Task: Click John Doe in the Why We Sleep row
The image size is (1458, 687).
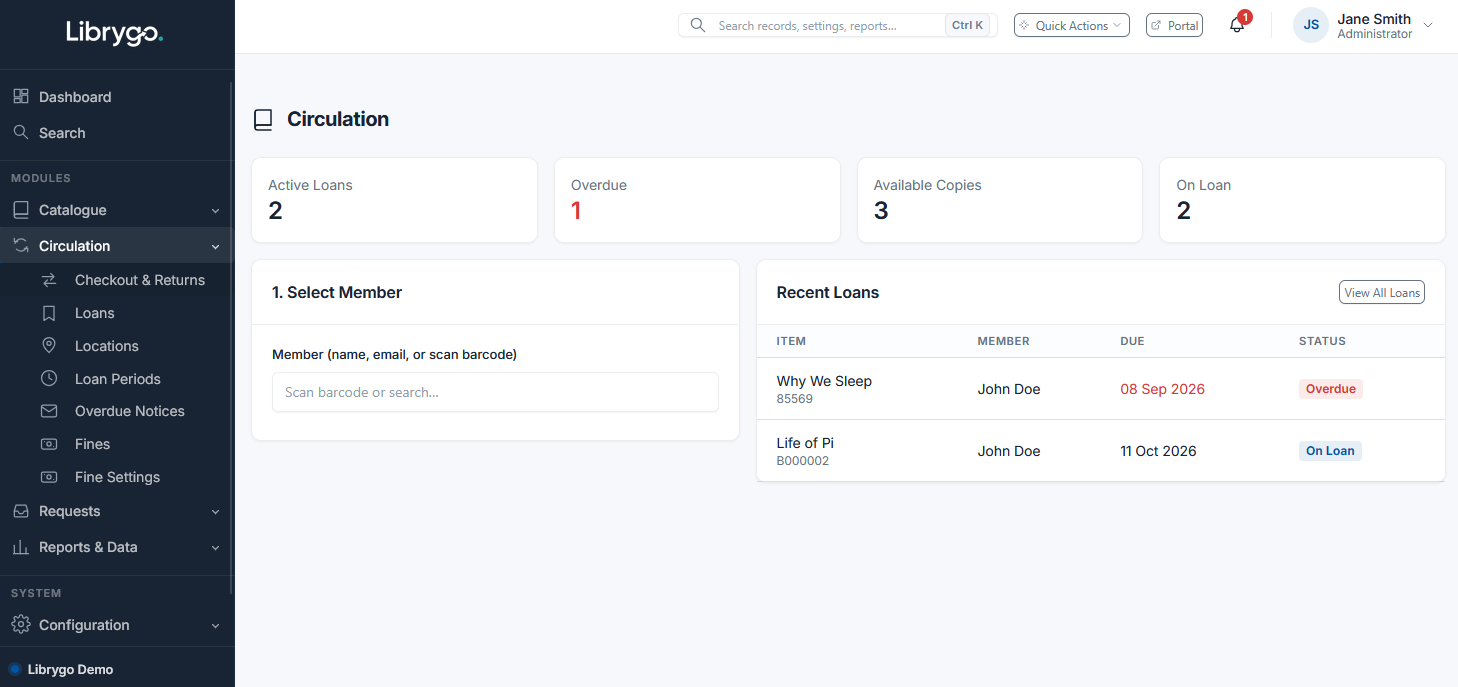Action: point(1009,389)
